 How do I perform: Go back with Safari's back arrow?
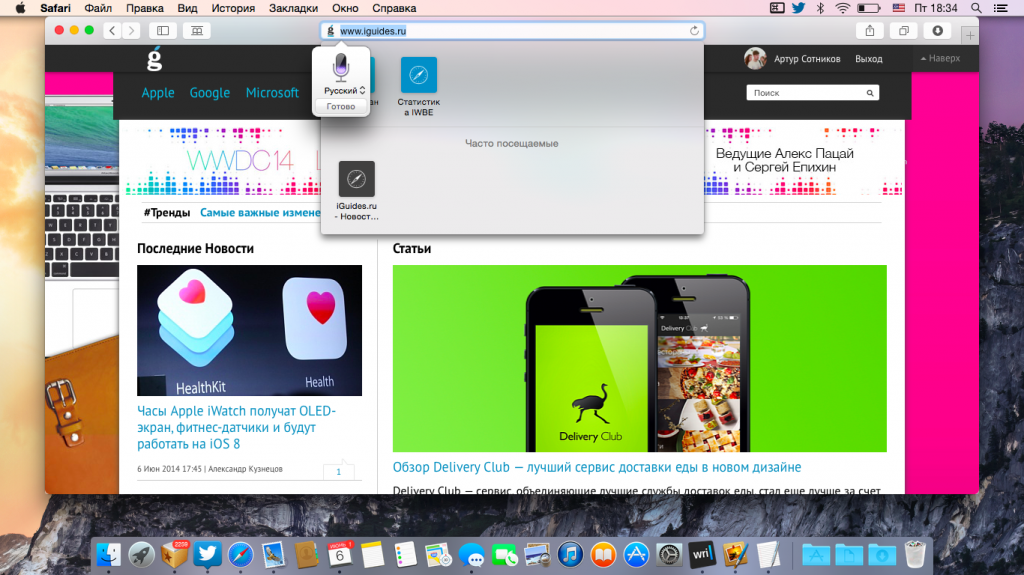coord(112,31)
